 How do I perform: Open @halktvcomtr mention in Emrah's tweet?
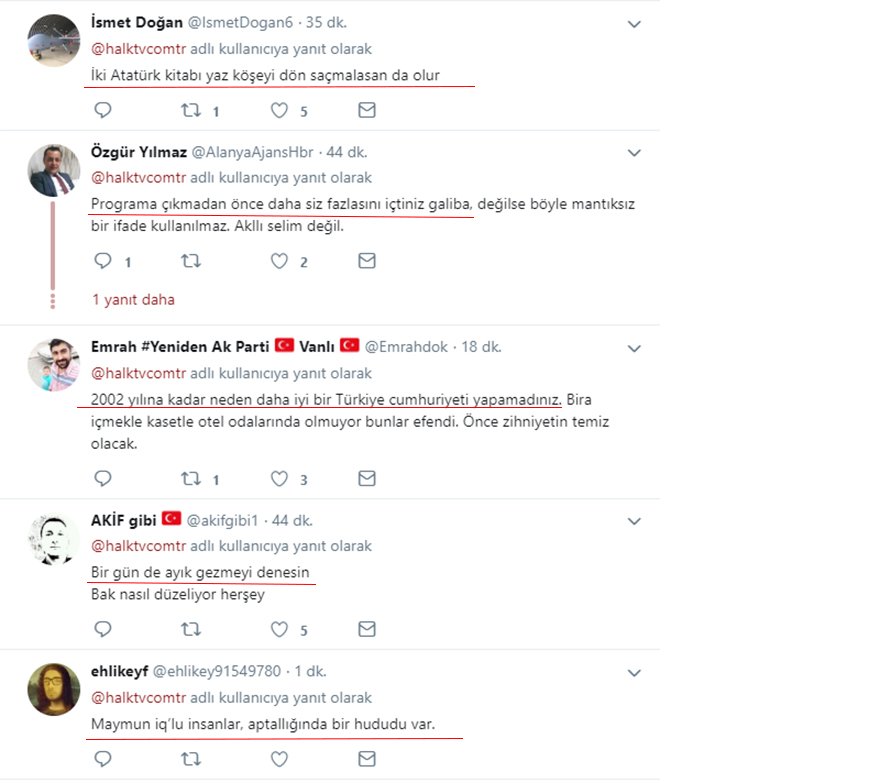pyautogui.click(x=138, y=373)
